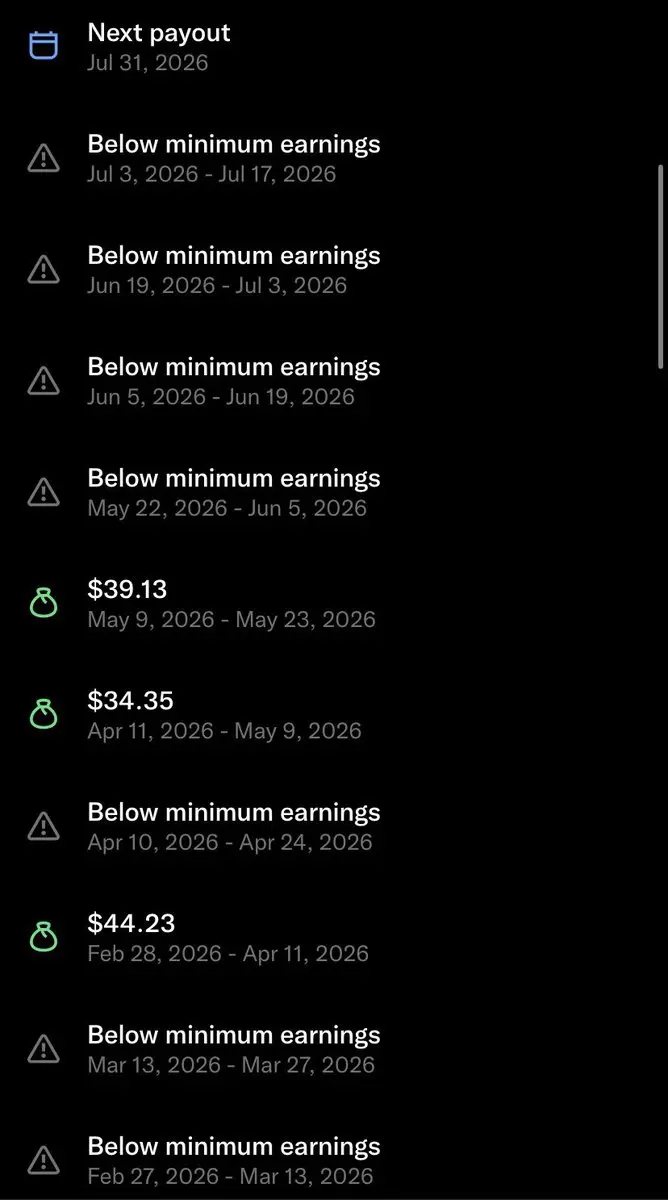Screen dimensions: 668x1200
Task: Tap warning icon for Jul 3 - Jul 17 period
Action: tap(43, 158)
